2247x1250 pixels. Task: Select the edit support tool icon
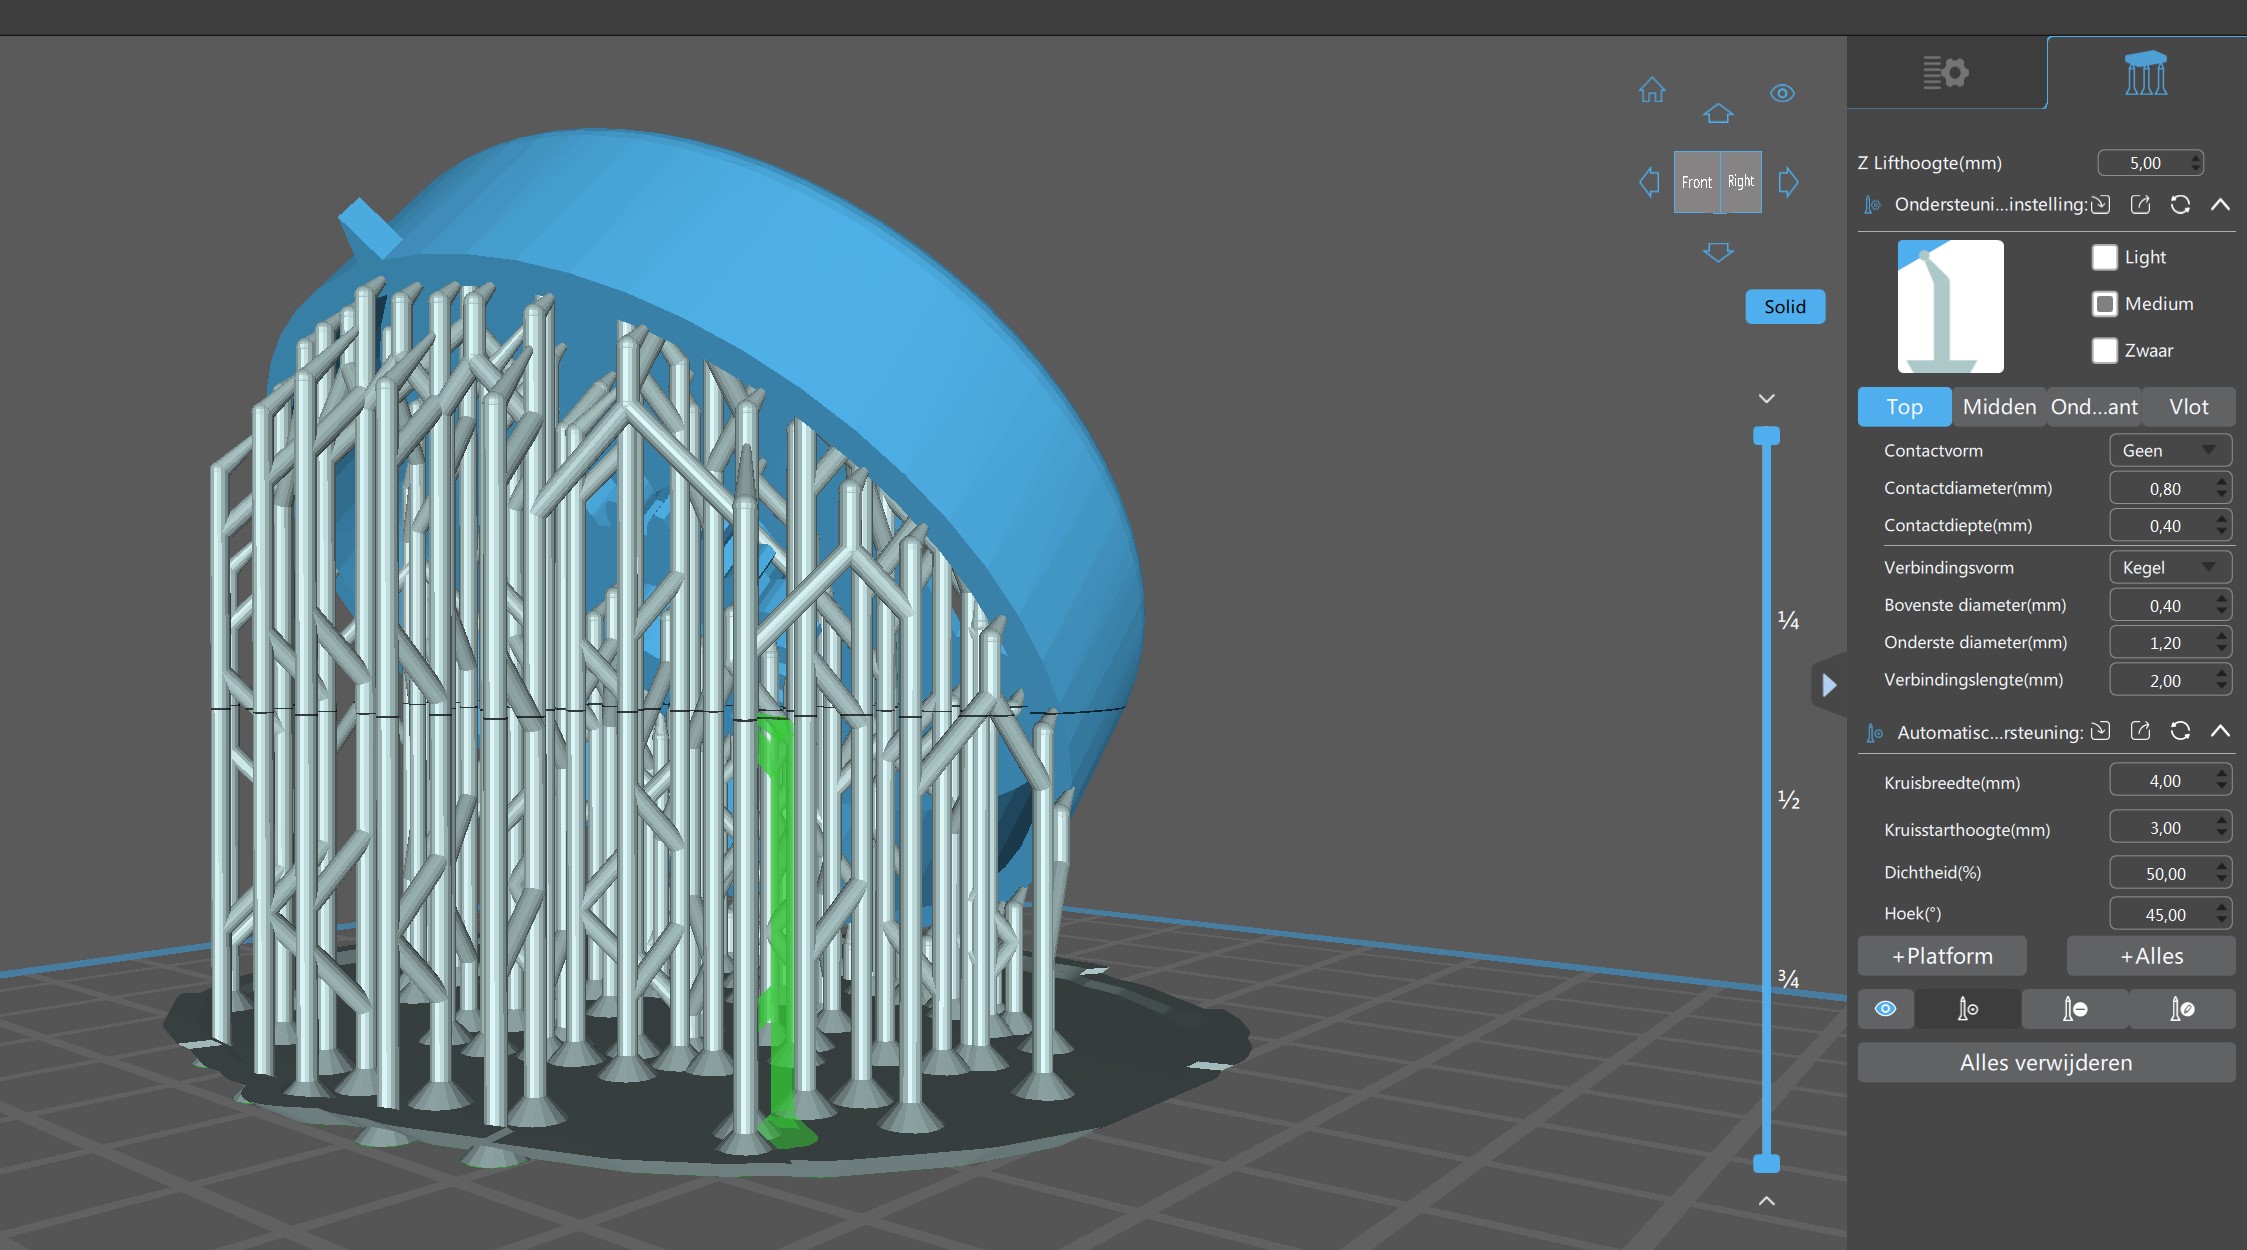coord(2182,1009)
